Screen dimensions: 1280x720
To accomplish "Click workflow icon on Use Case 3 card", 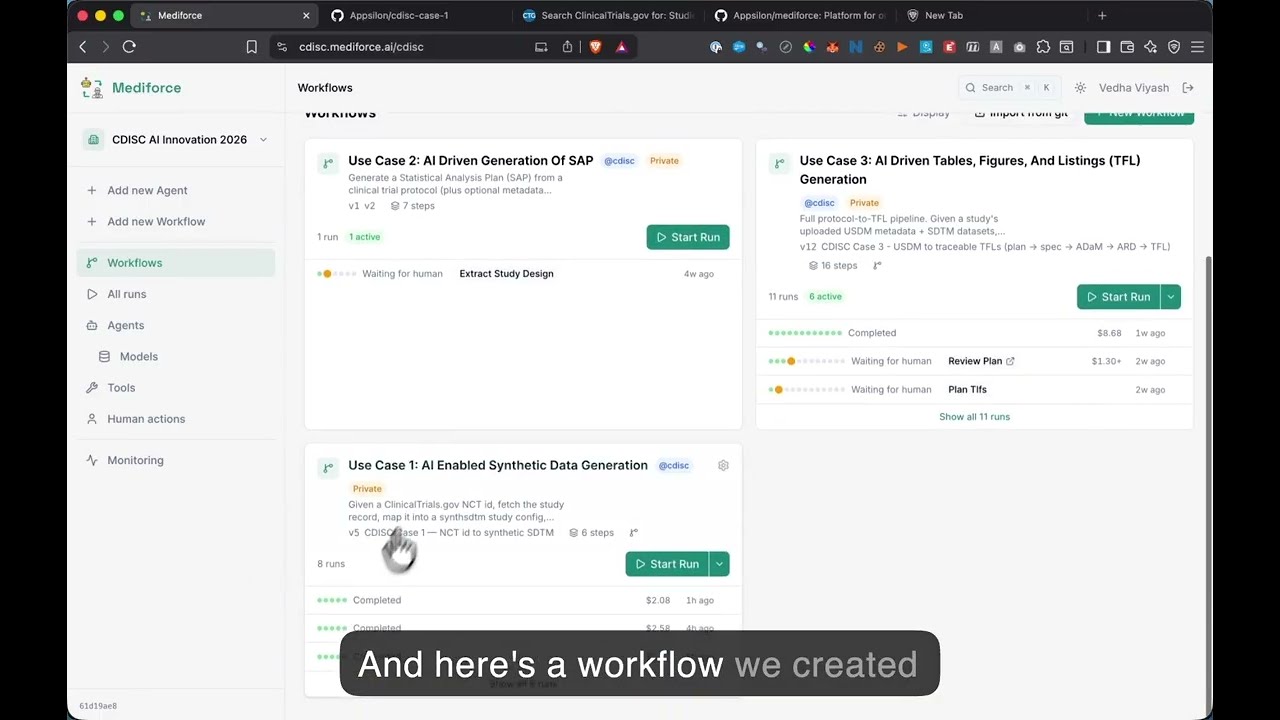I will pos(779,163).
